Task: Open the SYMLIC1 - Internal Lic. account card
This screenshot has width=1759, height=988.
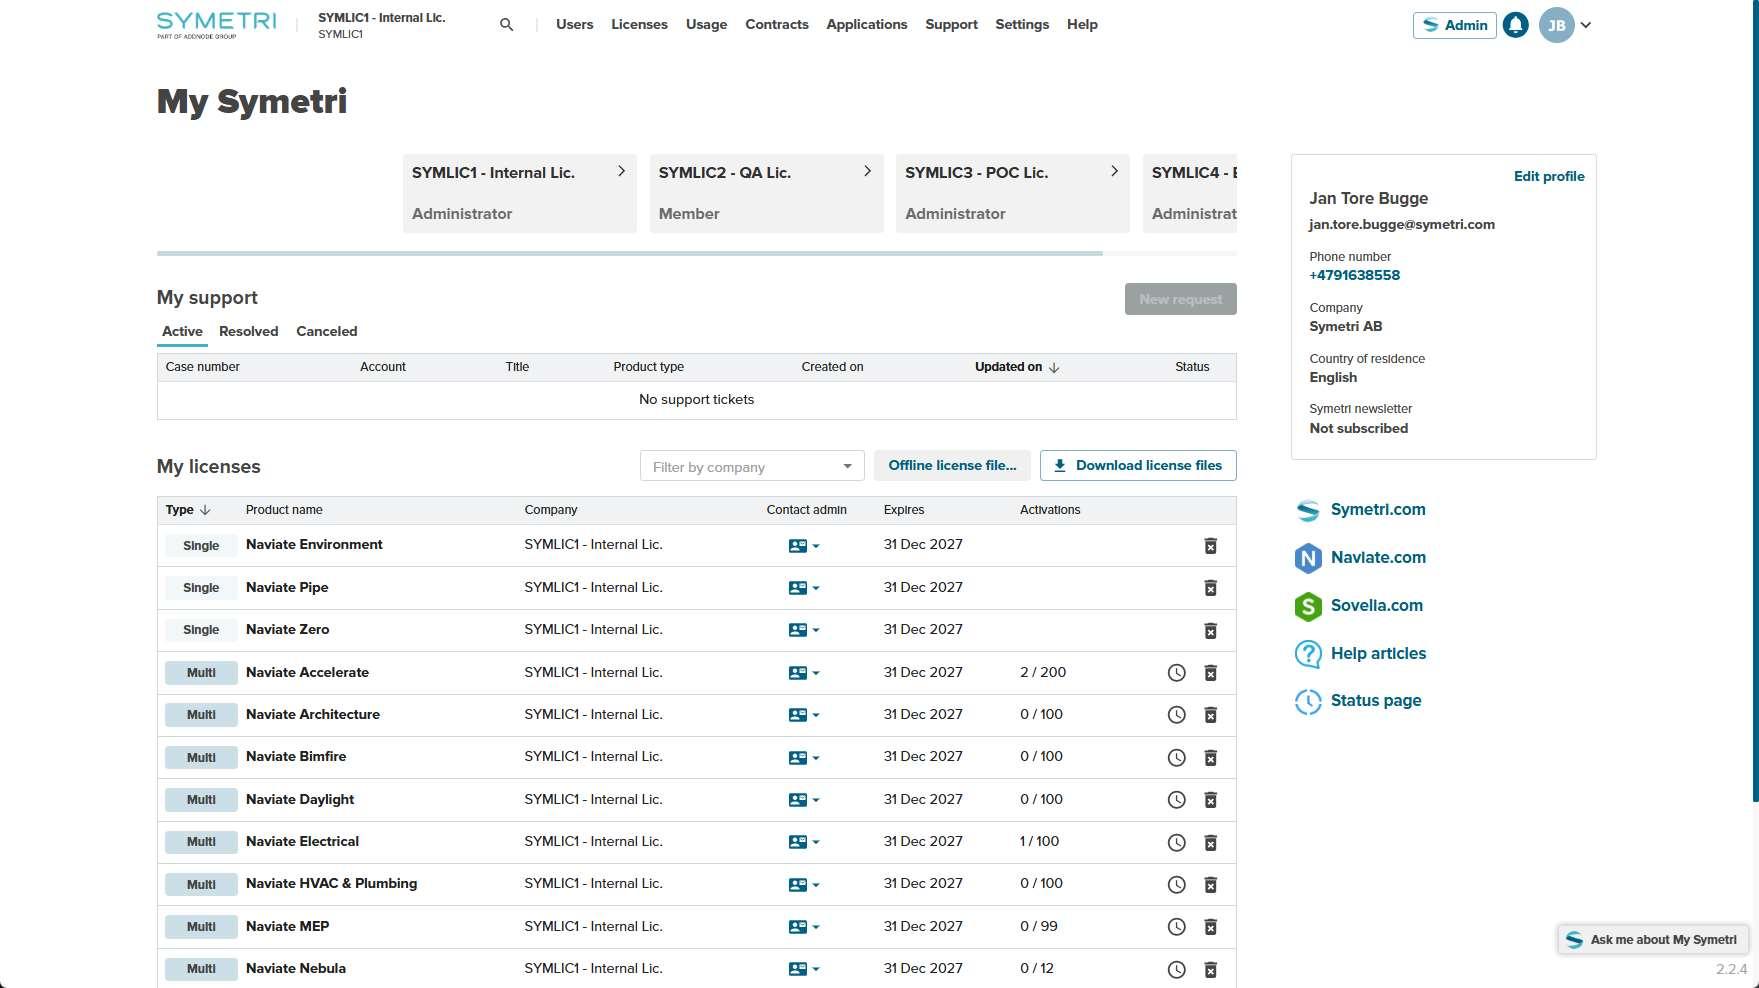Action: coord(520,193)
